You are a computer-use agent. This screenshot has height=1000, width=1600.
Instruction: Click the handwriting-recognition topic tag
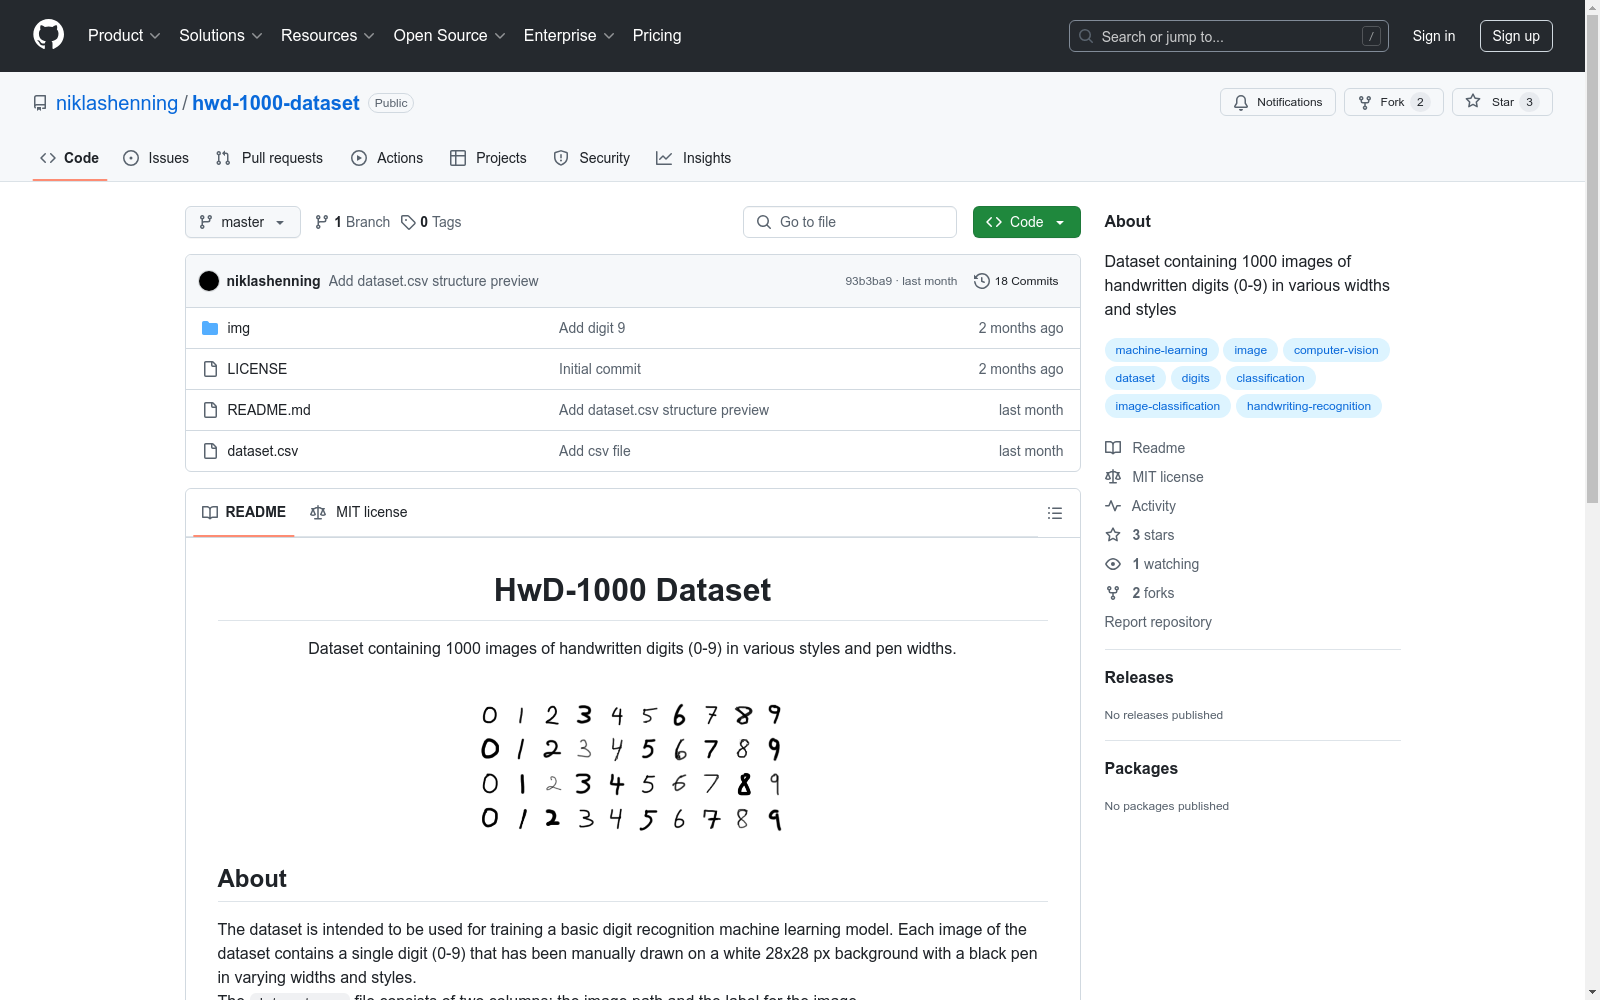(x=1308, y=406)
